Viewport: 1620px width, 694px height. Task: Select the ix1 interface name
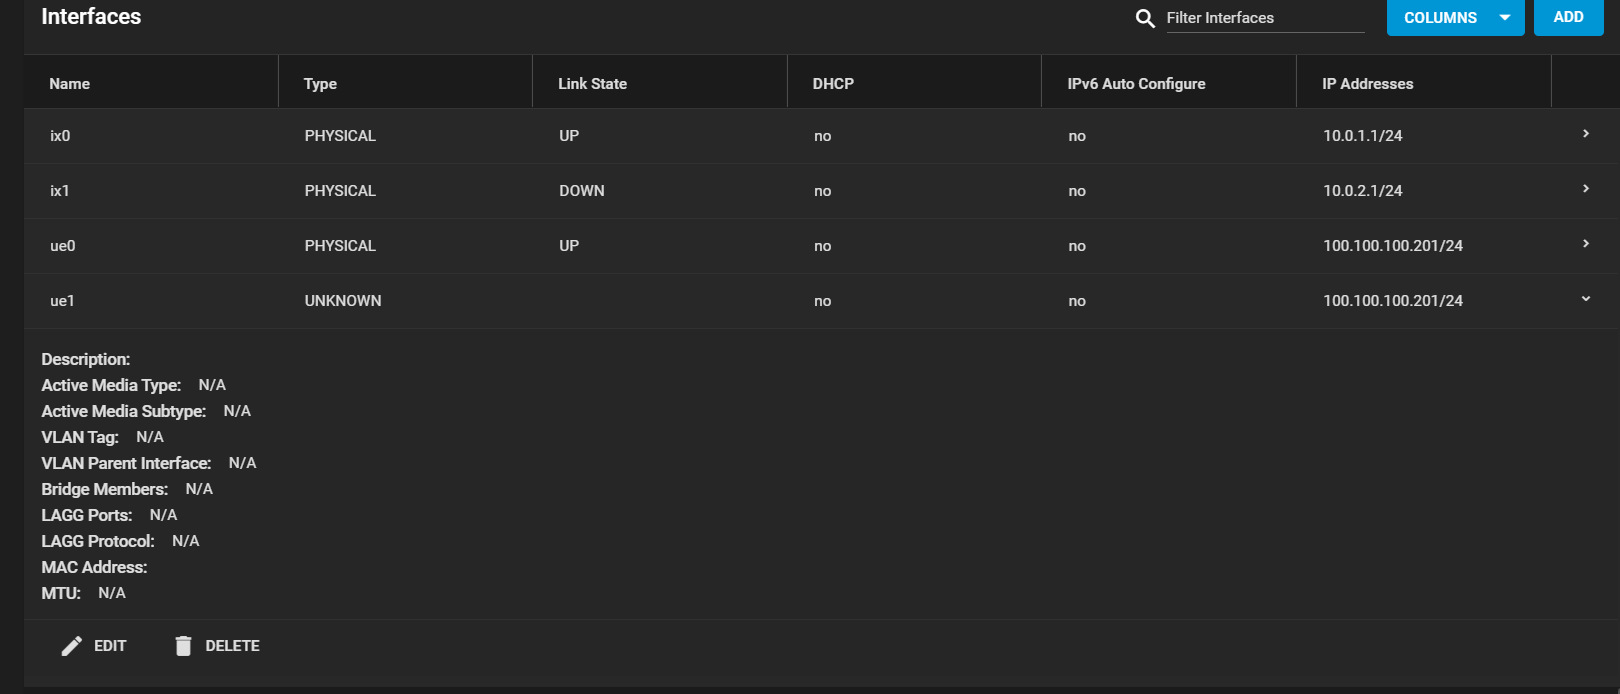click(60, 191)
